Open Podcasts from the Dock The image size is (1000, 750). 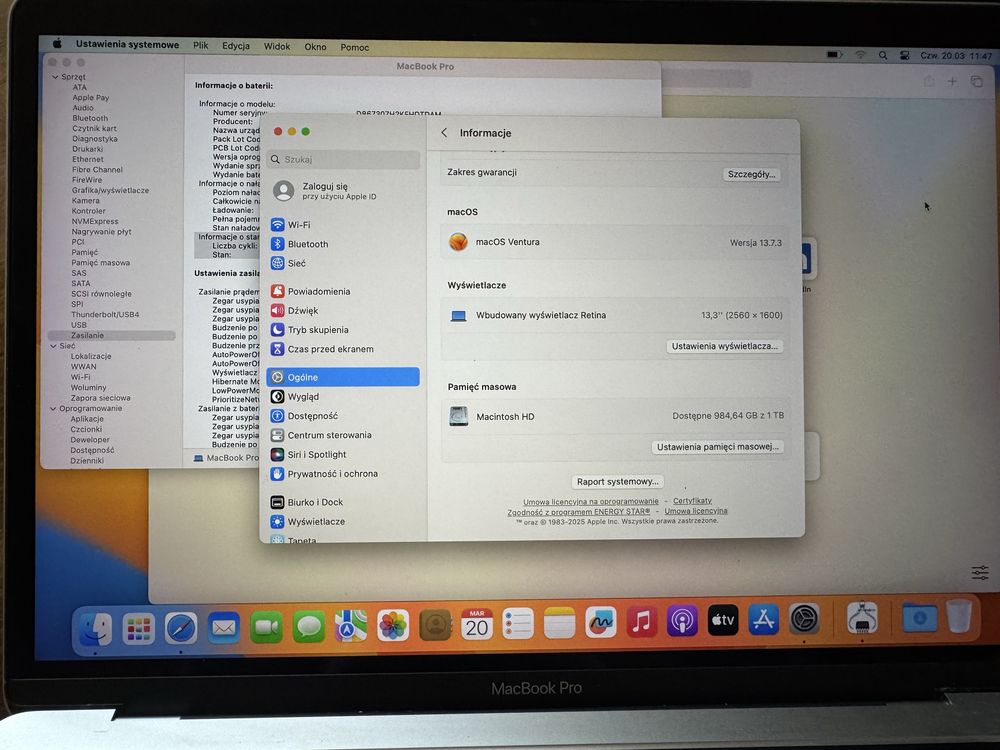[x=682, y=621]
